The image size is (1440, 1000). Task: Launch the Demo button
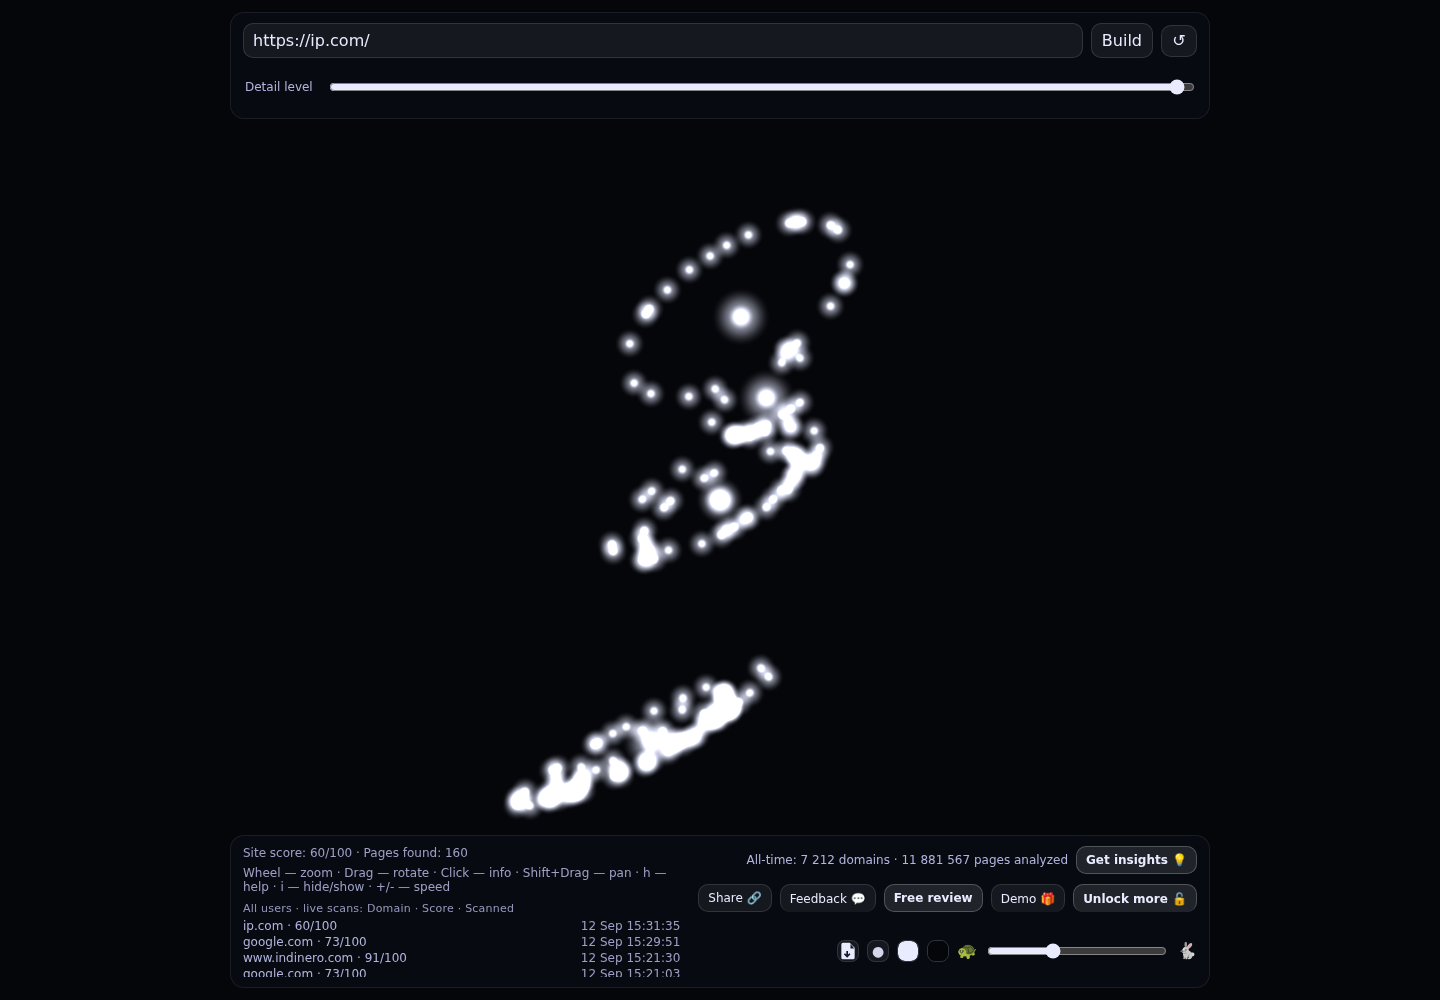pyautogui.click(x=1028, y=898)
